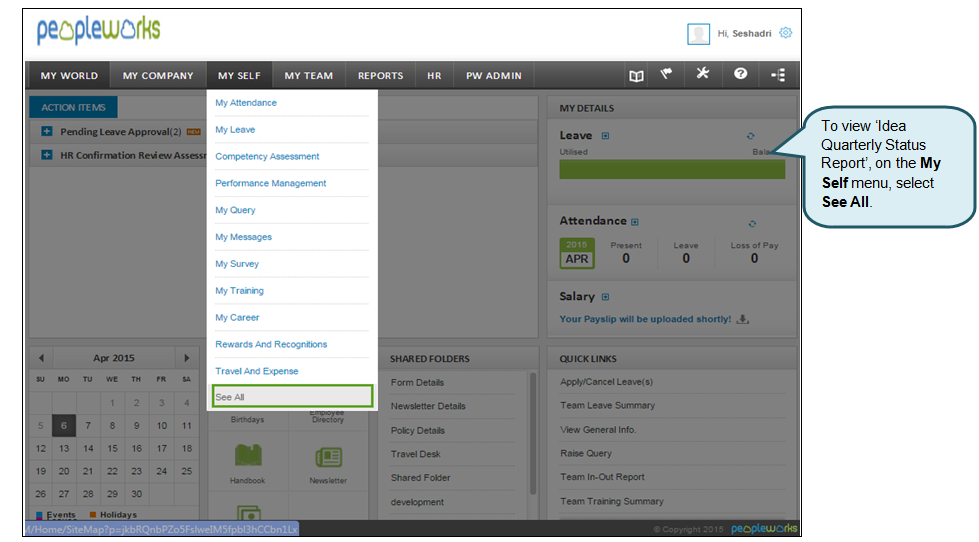Open Newsletter Details shared folder
The image size is (979, 542).
(x=428, y=406)
